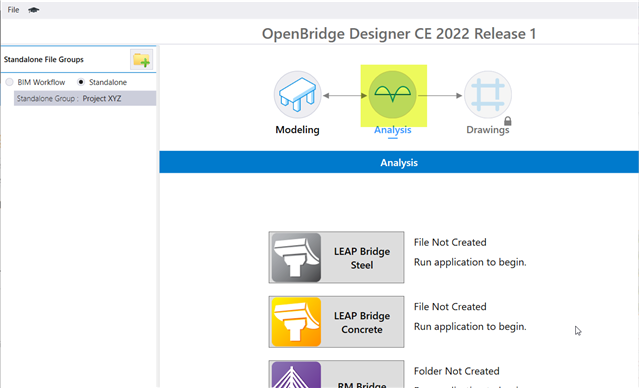Click the Modeling bridge icon
Viewport: 639px width, 388px height.
(x=297, y=95)
